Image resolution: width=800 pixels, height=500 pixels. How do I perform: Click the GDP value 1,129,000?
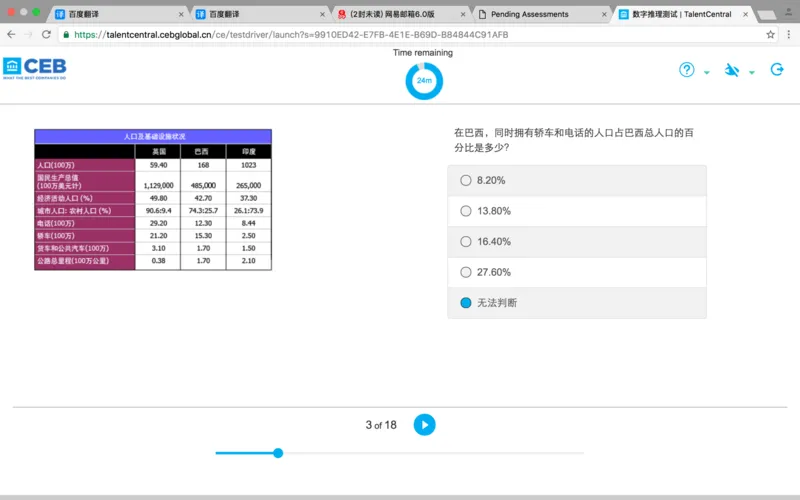[x=159, y=185]
